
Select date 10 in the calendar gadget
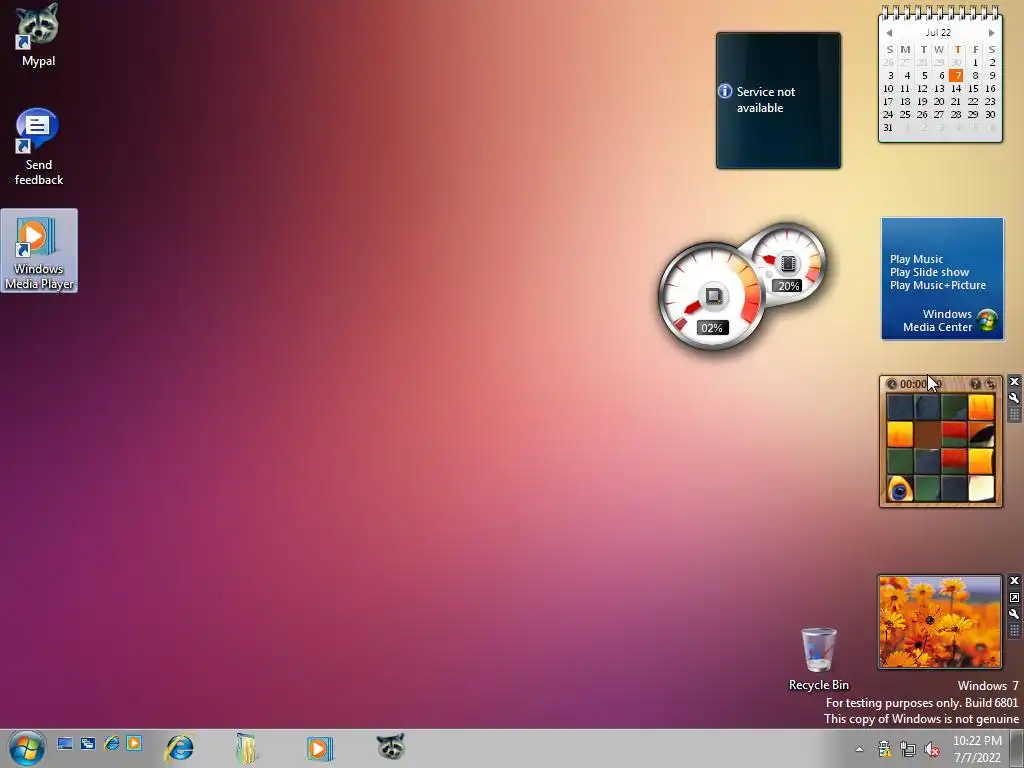[x=888, y=89]
